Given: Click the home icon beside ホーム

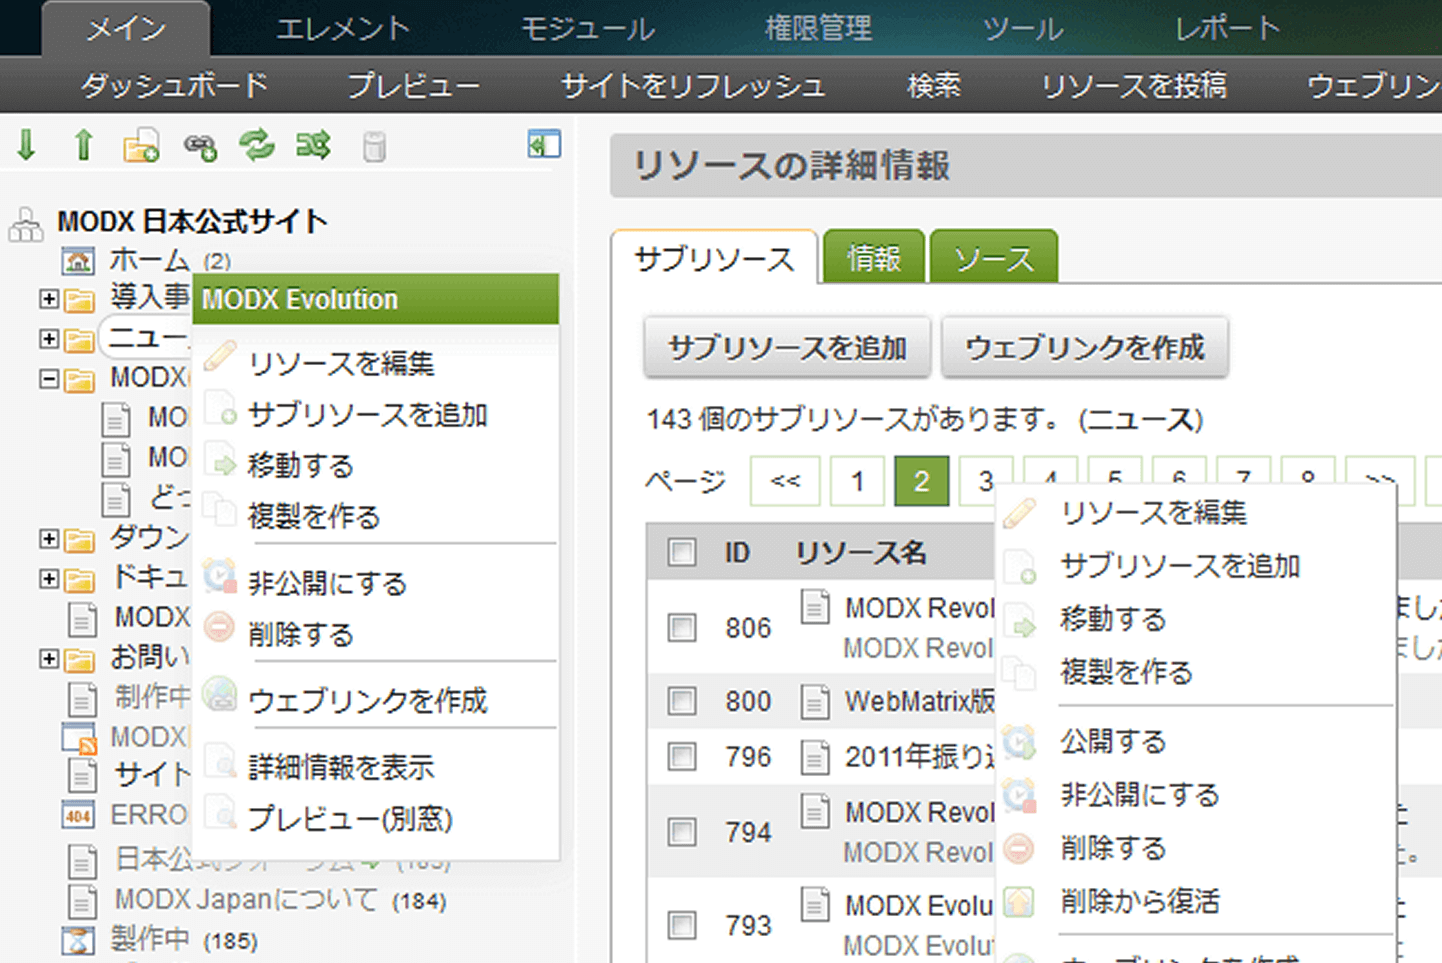Looking at the screenshot, I should [78, 262].
